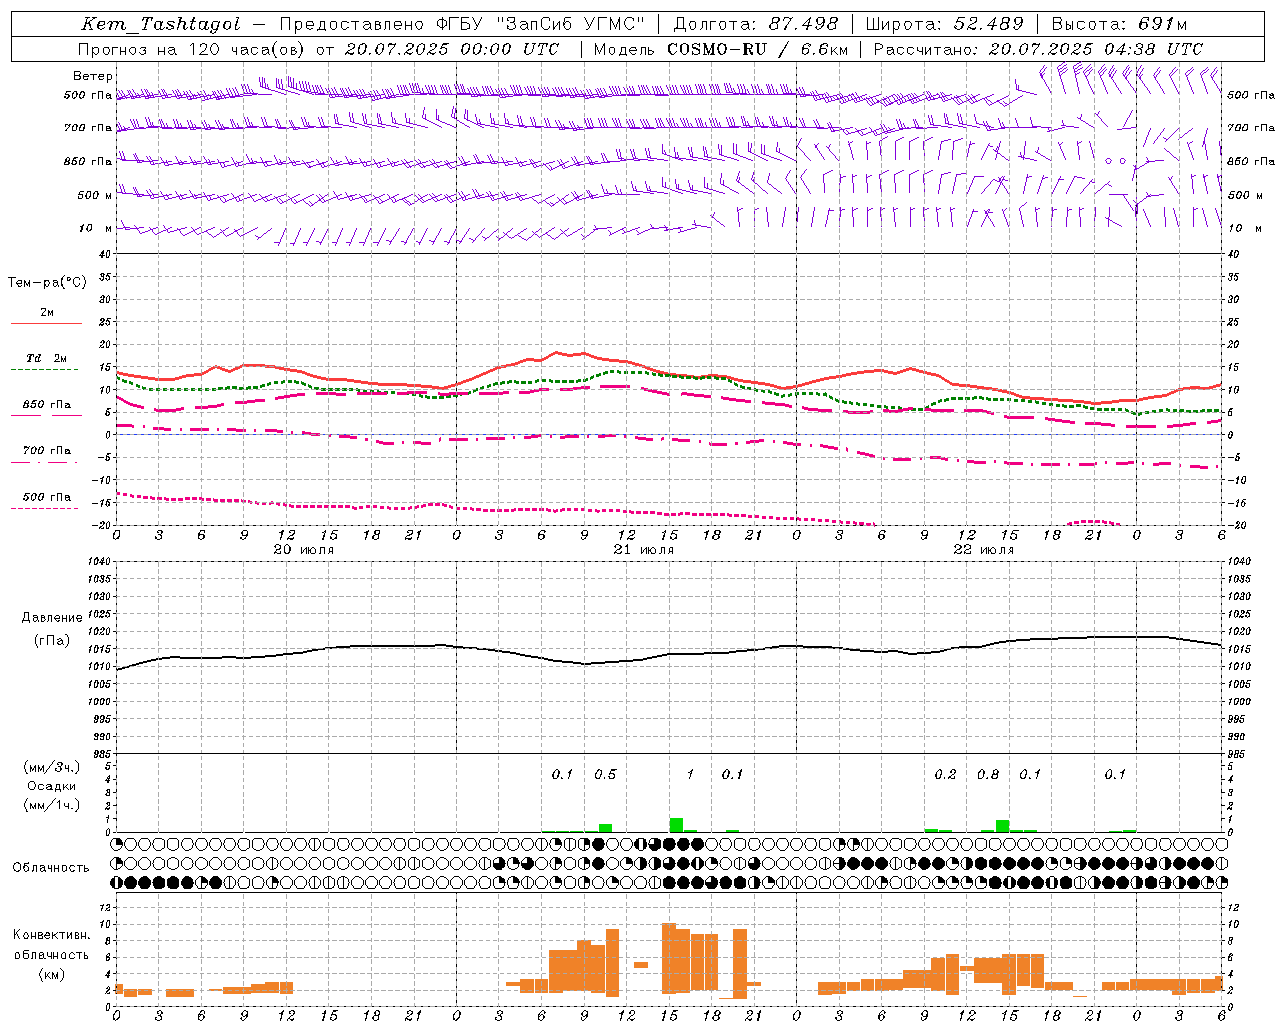Select the 850 гПа temperature legend entry
This screenshot has width=1280, height=1024.
tap(47, 405)
